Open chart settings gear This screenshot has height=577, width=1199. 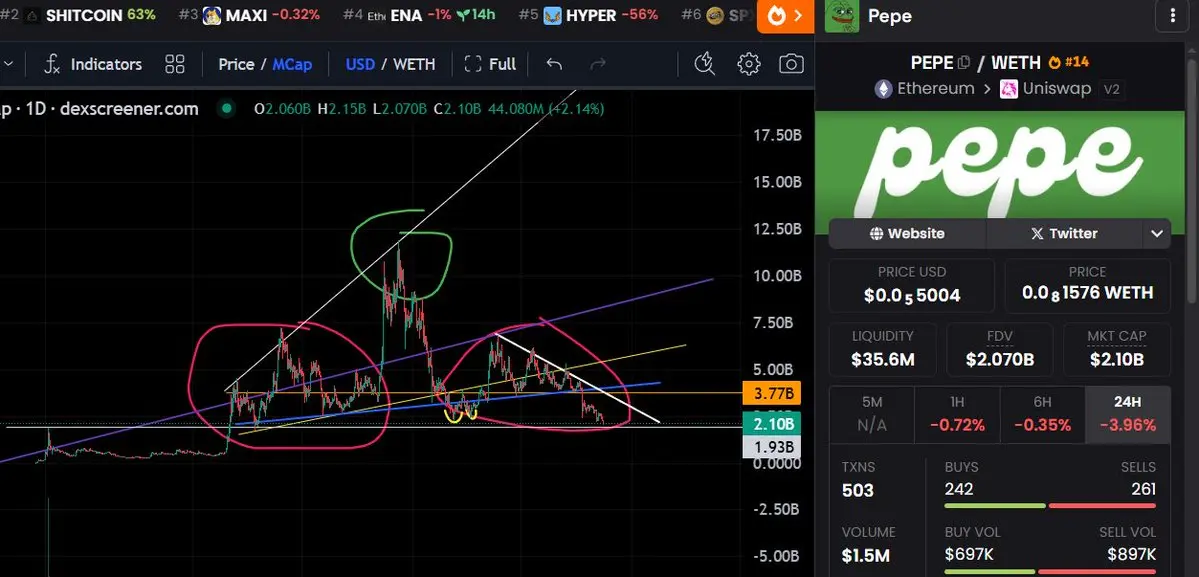(x=749, y=64)
